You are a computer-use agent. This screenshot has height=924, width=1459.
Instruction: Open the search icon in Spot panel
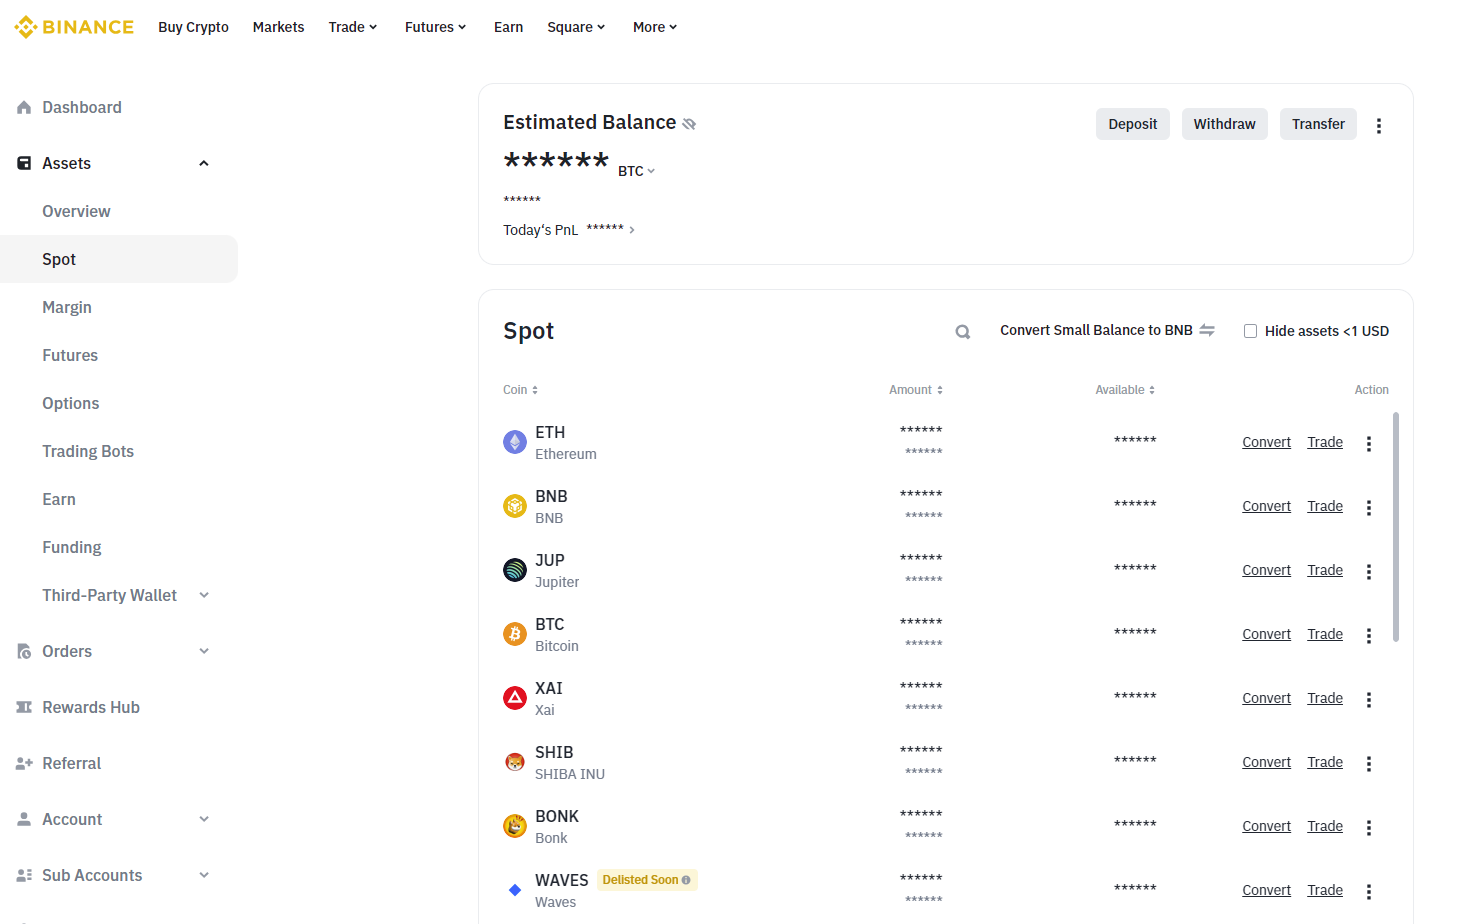(963, 332)
